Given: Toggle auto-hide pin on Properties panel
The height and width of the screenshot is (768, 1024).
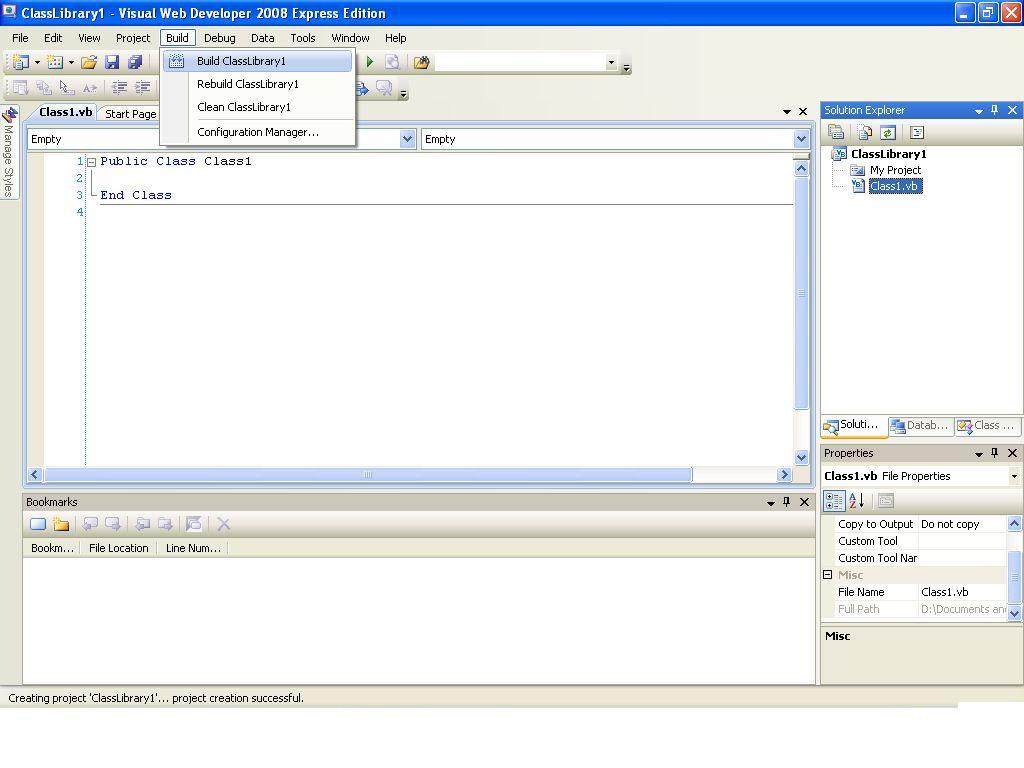Looking at the screenshot, I should (995, 453).
